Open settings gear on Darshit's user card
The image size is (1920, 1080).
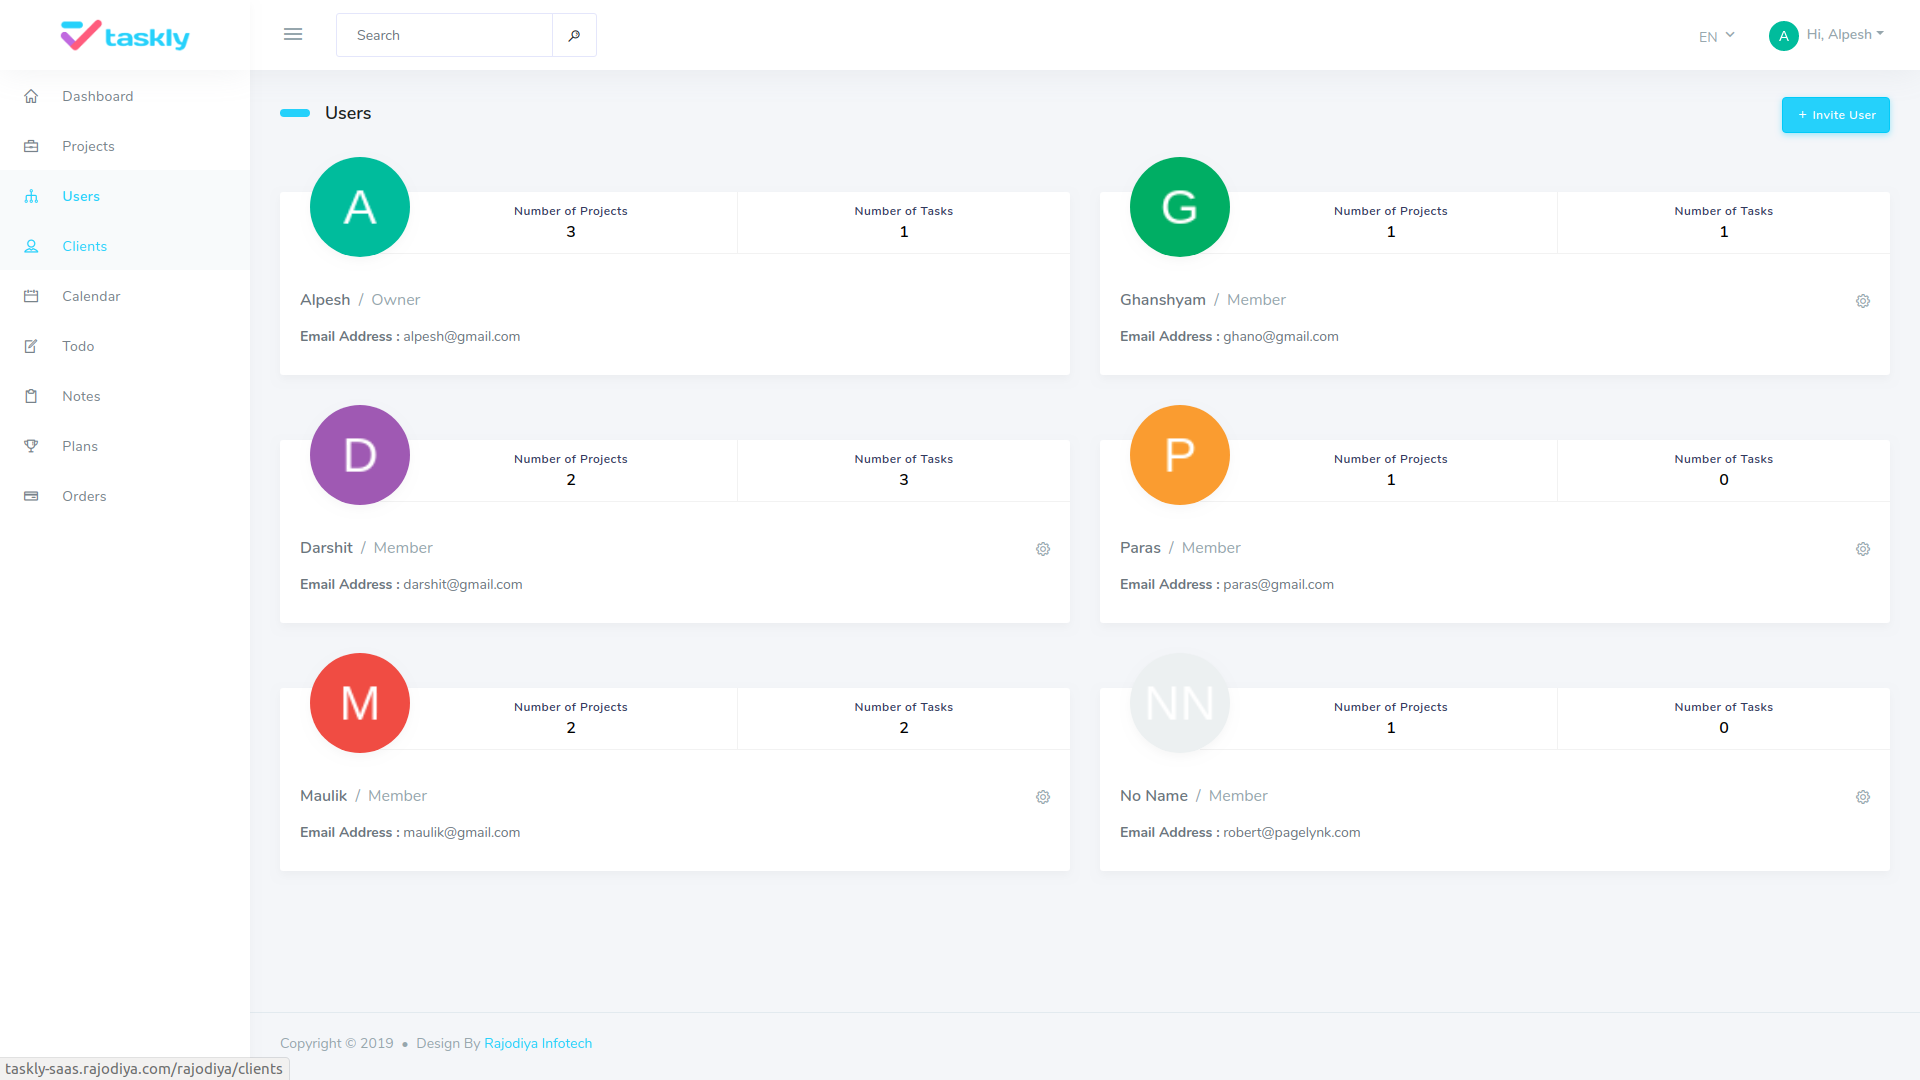(1043, 549)
